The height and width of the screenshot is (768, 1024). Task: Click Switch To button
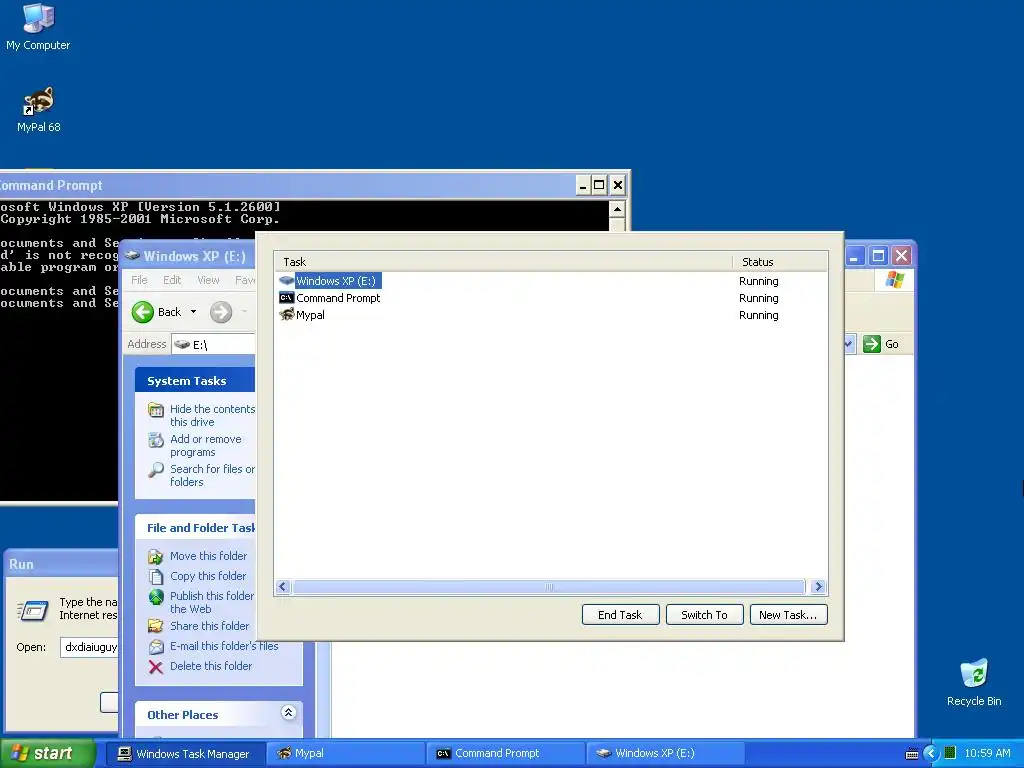(704, 615)
